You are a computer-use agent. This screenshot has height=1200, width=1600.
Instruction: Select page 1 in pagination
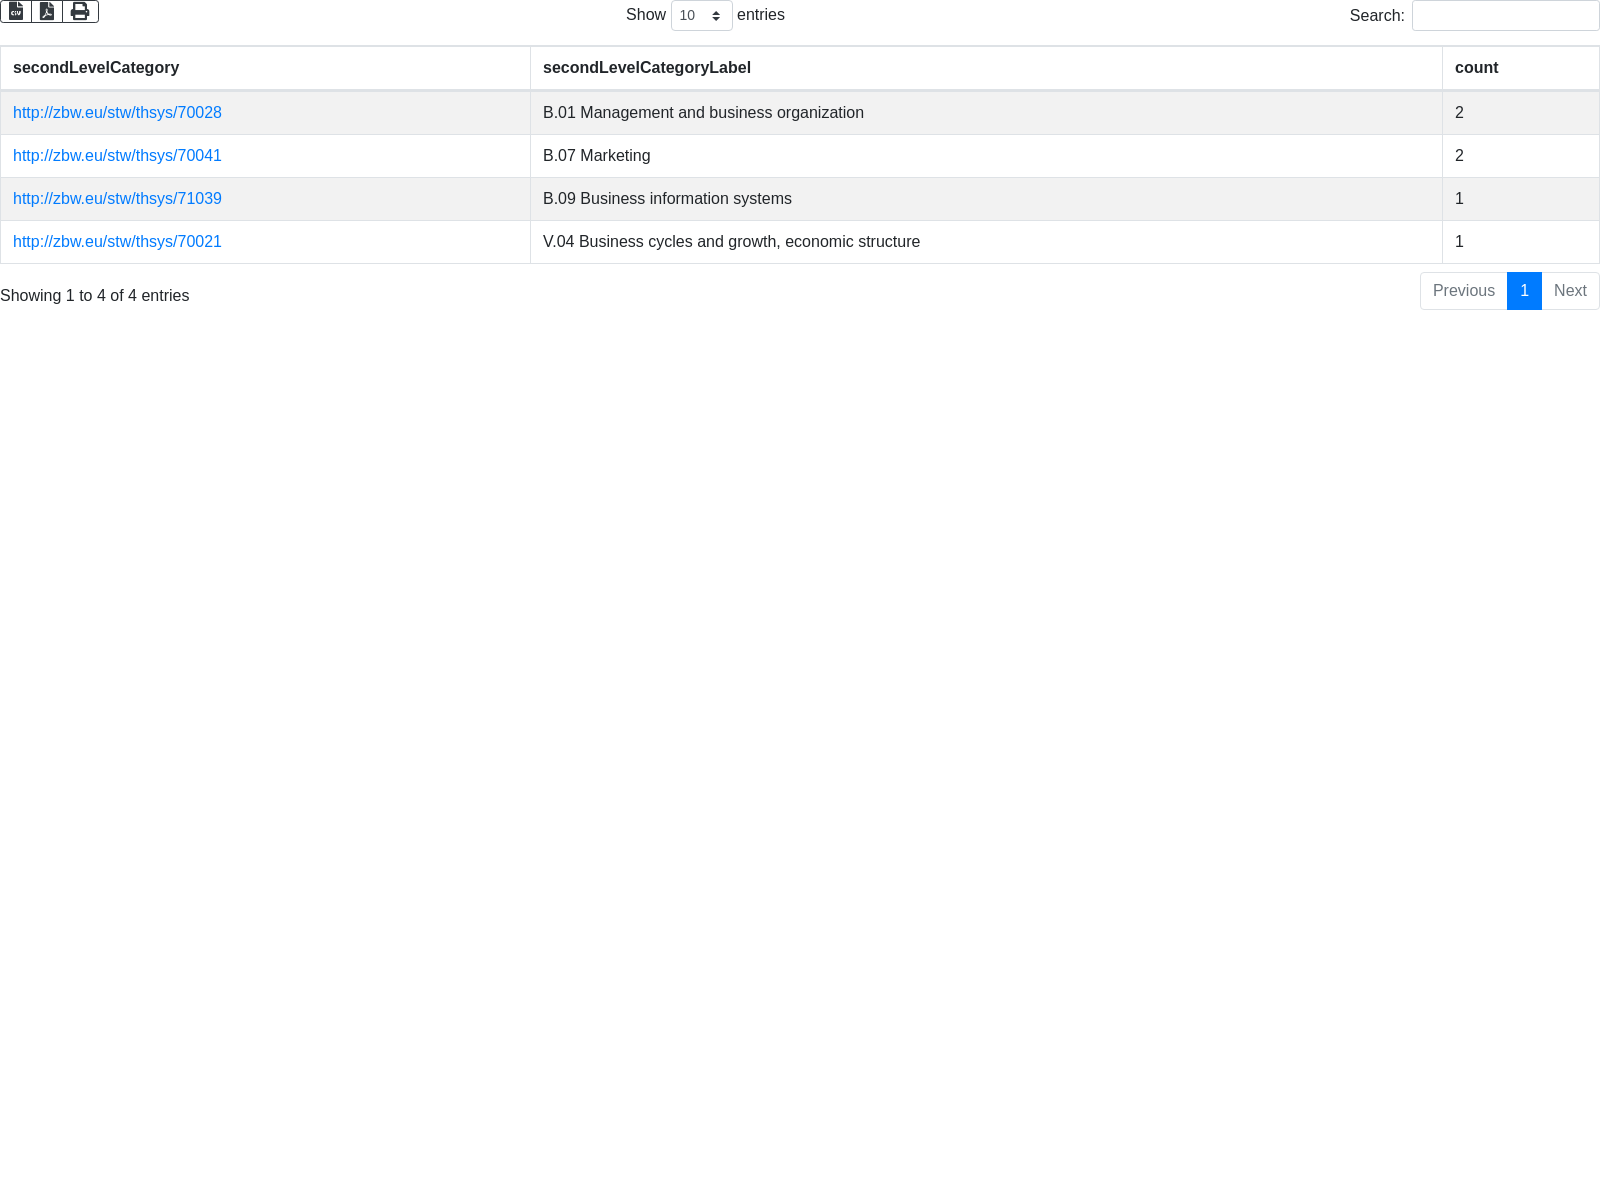tap(1524, 291)
